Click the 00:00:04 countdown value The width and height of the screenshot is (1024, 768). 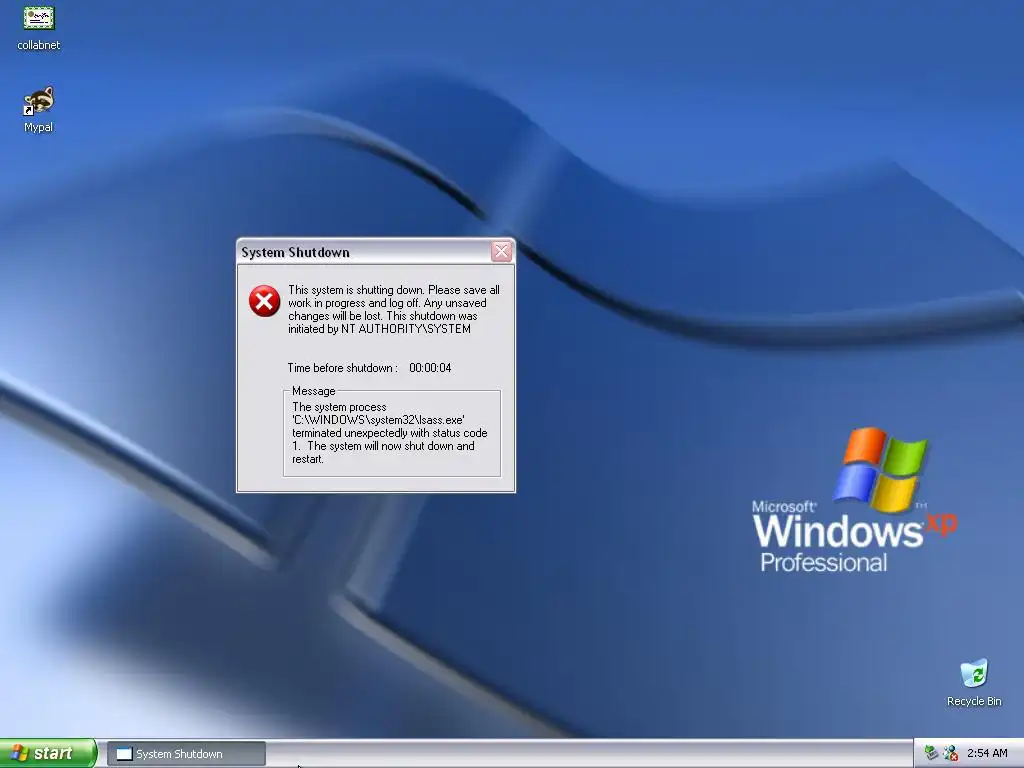coord(430,368)
